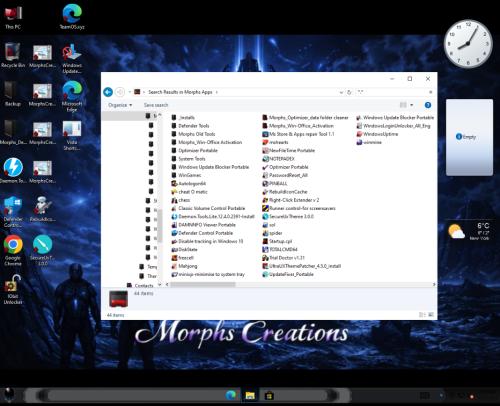Open the view options dropdown arrow
Image resolution: width=500 pixels, height=406 pixels.
(412, 105)
